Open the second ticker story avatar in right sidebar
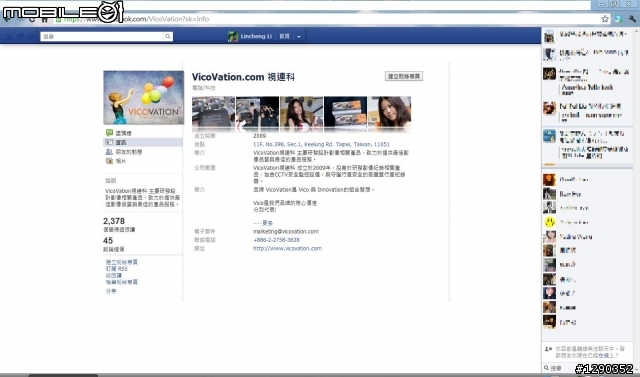This screenshot has height=377, width=640. point(549,54)
